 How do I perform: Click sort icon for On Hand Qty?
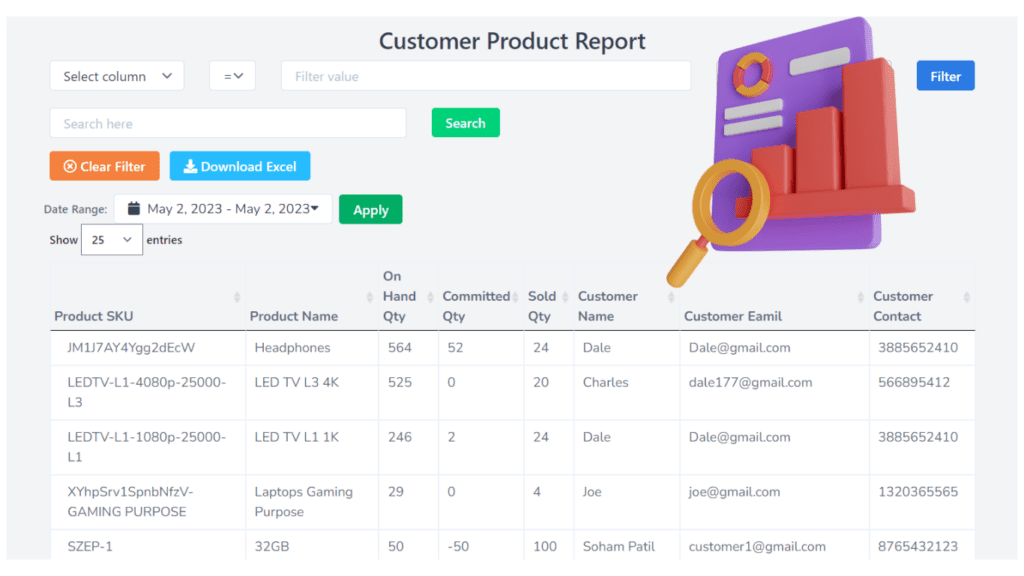(430, 297)
